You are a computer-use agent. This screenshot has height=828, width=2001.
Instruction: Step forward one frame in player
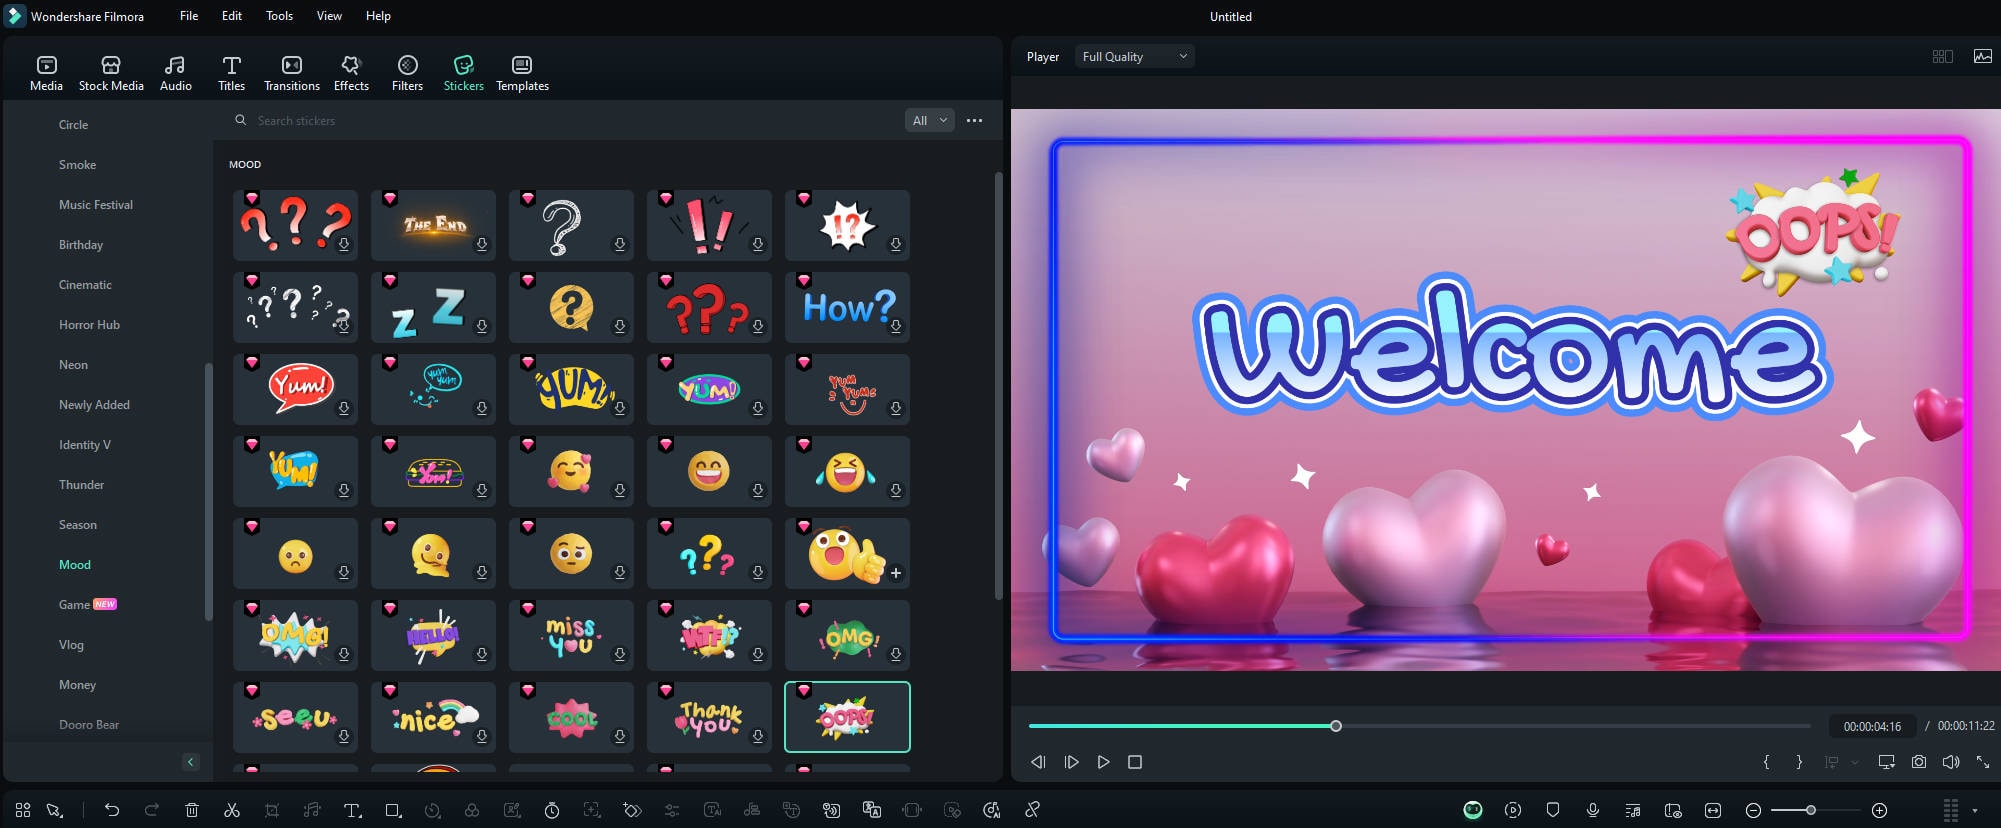[1071, 762]
